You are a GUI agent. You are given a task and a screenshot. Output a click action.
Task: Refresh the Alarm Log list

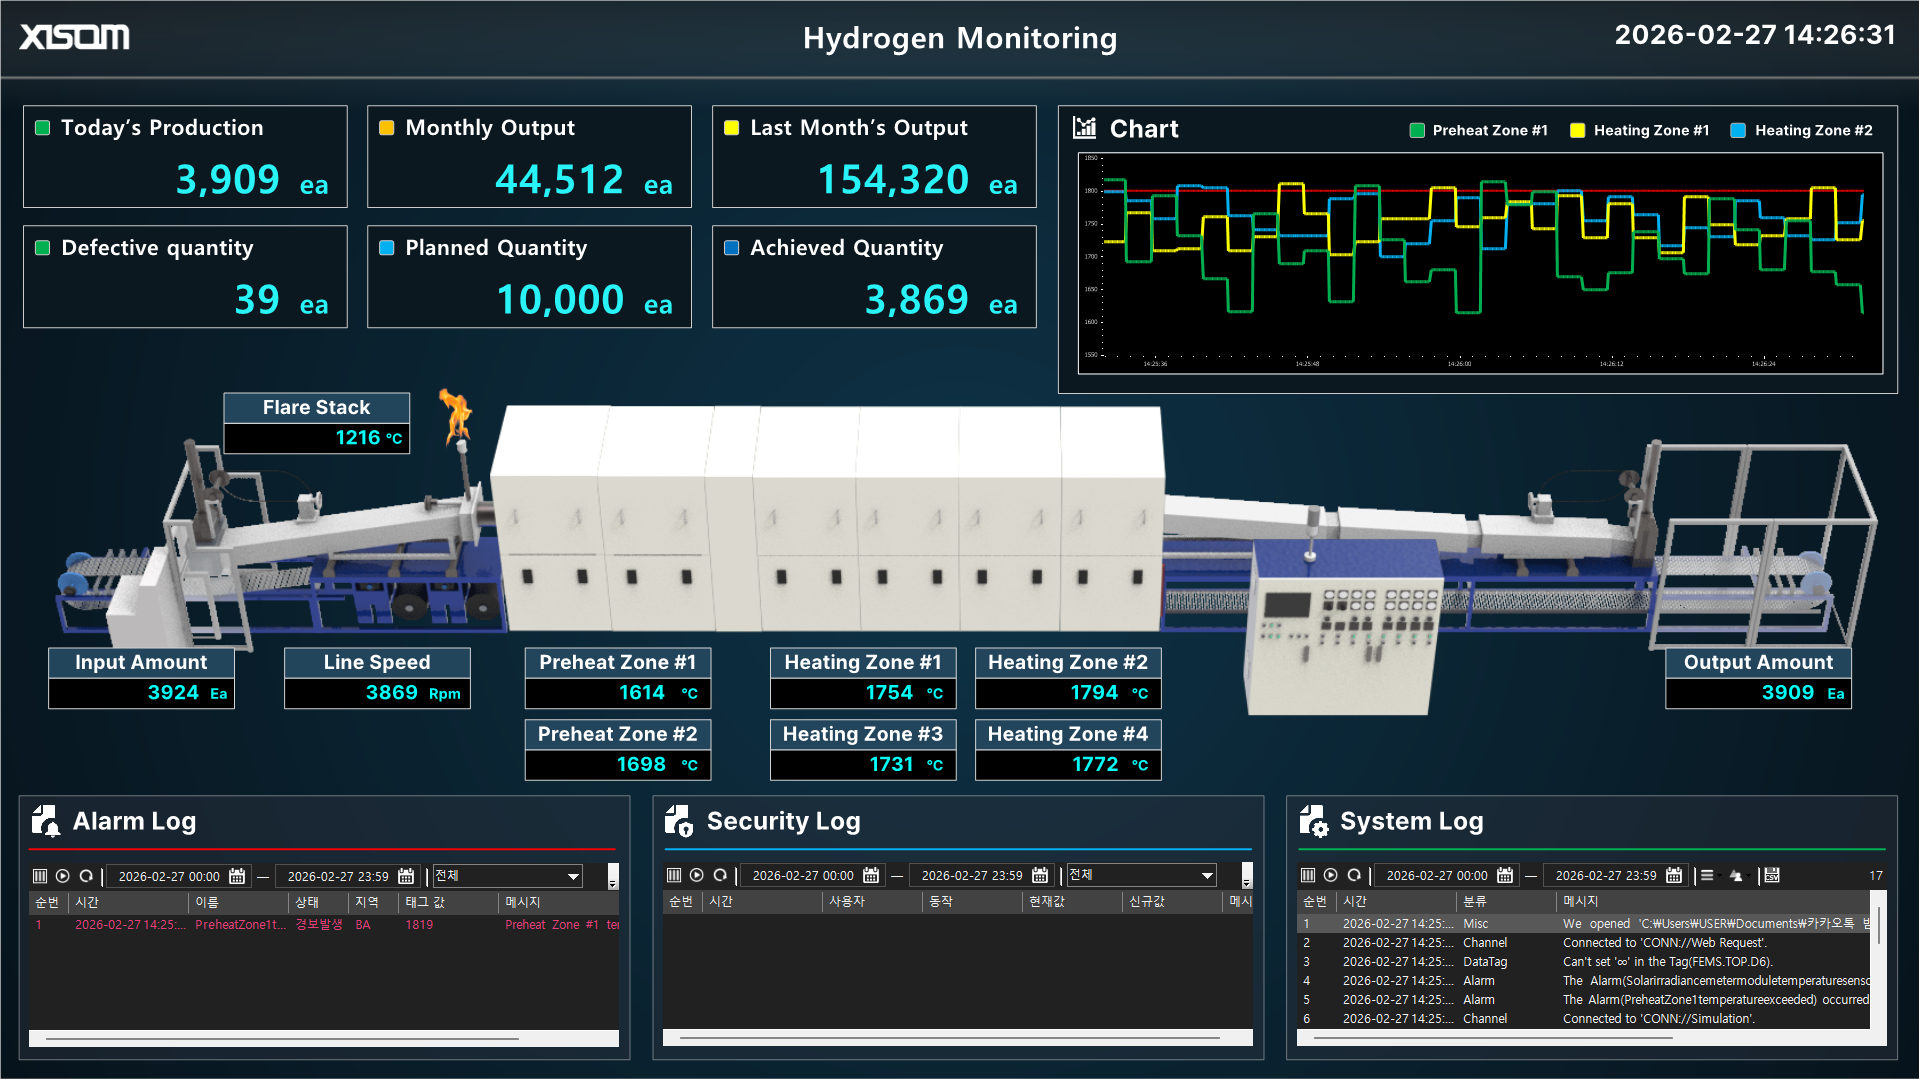[x=86, y=876]
